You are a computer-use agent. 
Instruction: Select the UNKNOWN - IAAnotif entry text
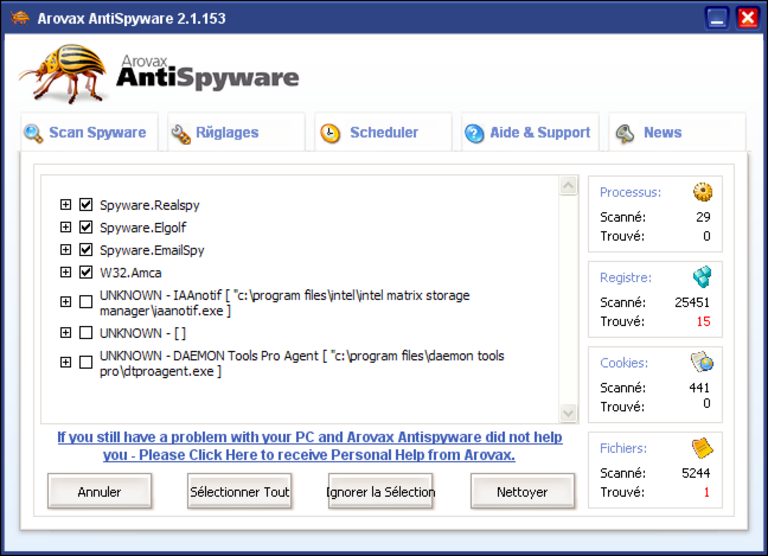click(285, 303)
